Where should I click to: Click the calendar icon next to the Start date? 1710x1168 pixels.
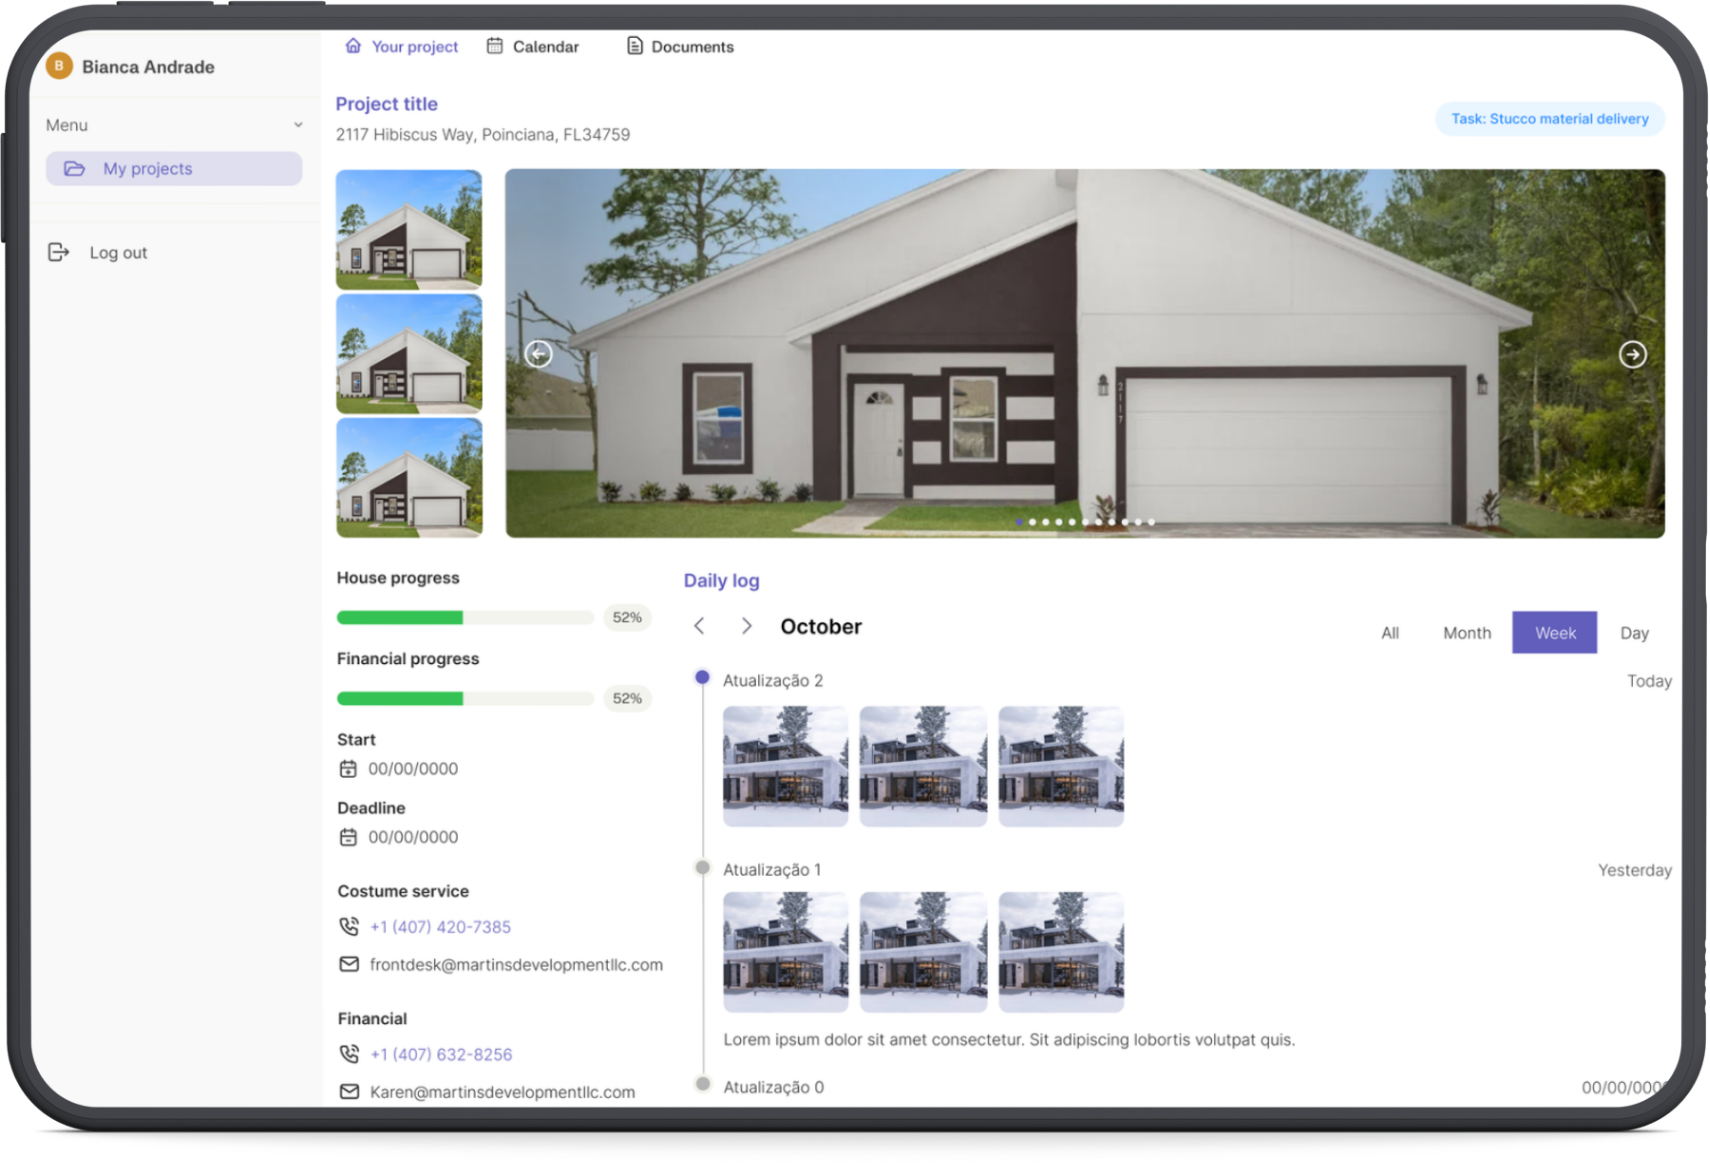point(348,769)
